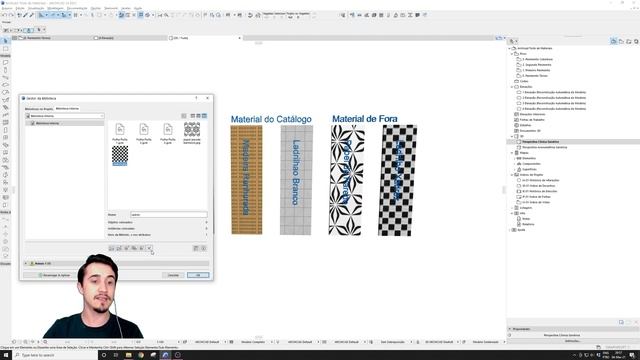Select the Arrow tool in left toolbox
The height and width of the screenshot is (360, 640).
(5, 41)
